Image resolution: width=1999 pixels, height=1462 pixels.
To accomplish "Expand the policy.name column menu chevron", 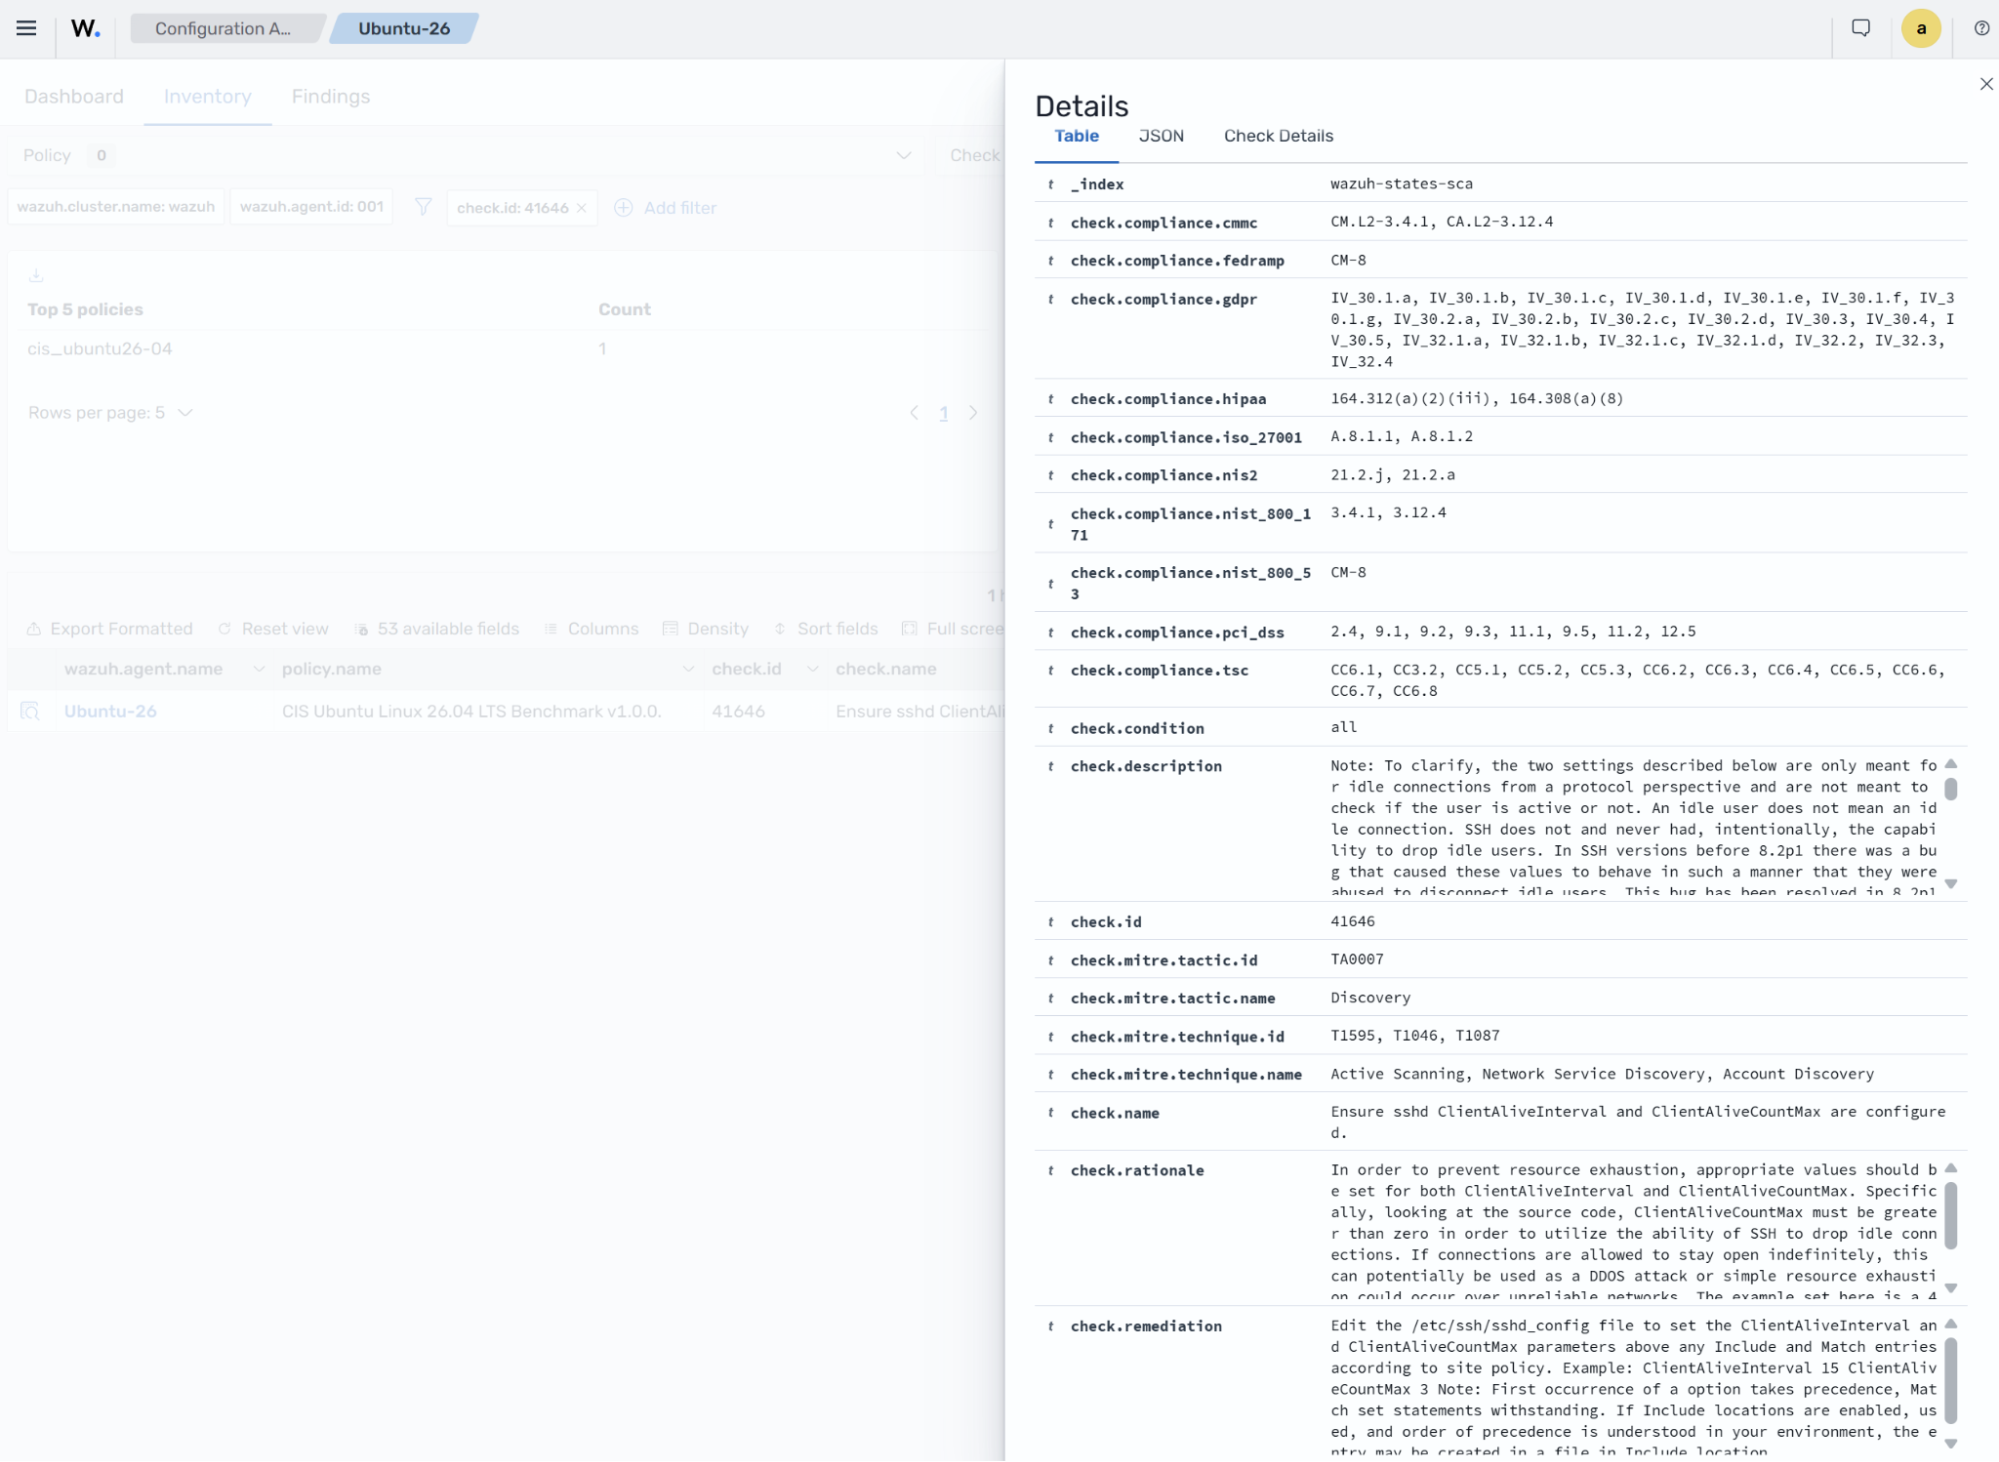I will (x=688, y=669).
